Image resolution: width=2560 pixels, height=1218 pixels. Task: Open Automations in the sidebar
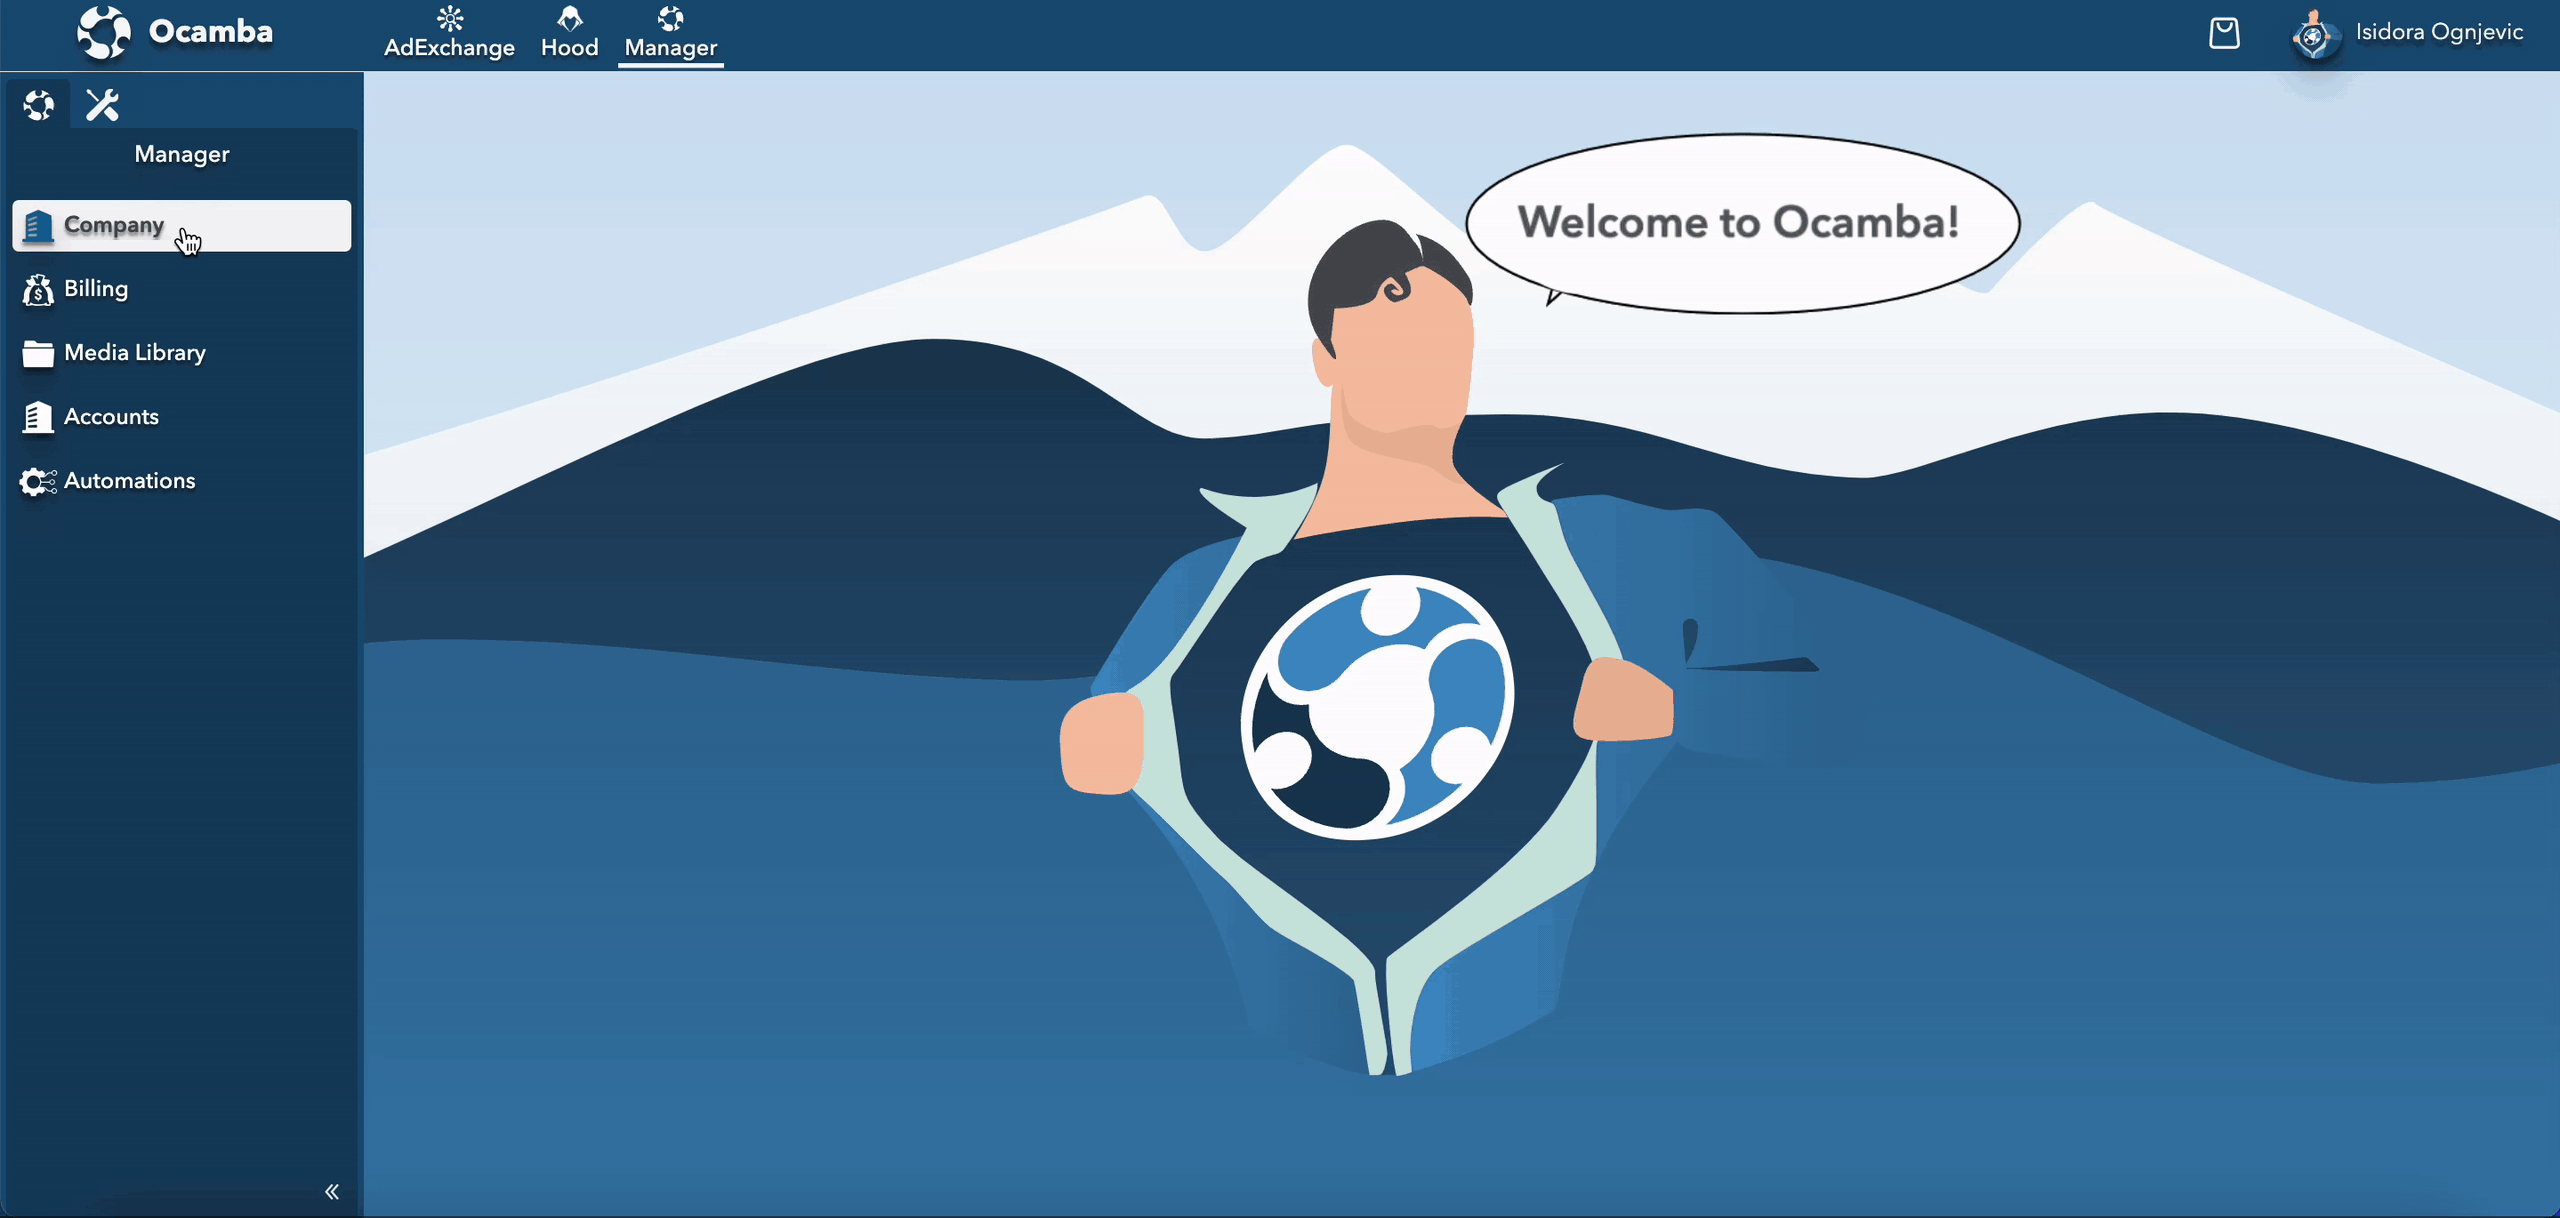coord(182,481)
